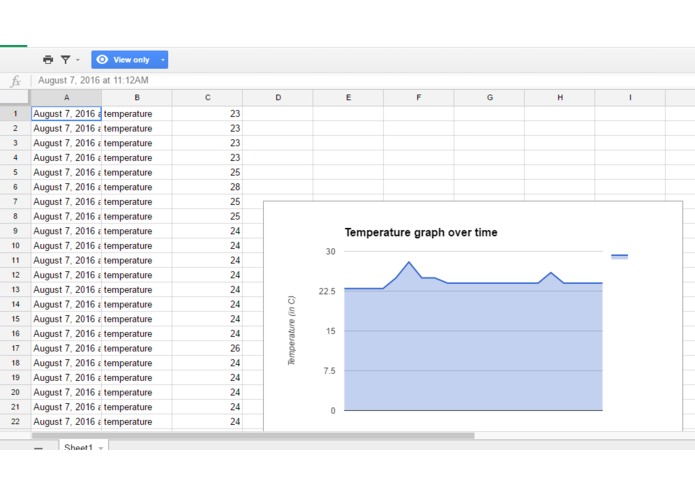The image size is (695, 494).
Task: Click the date cell in row 9
Action: 66,231
